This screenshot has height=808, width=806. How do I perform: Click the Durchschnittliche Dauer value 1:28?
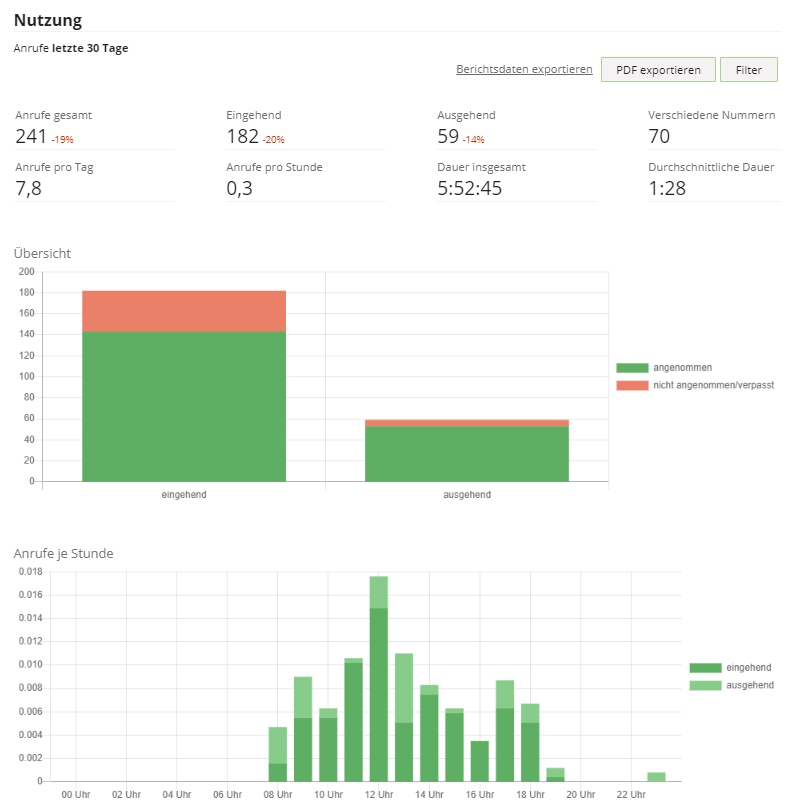[667, 188]
